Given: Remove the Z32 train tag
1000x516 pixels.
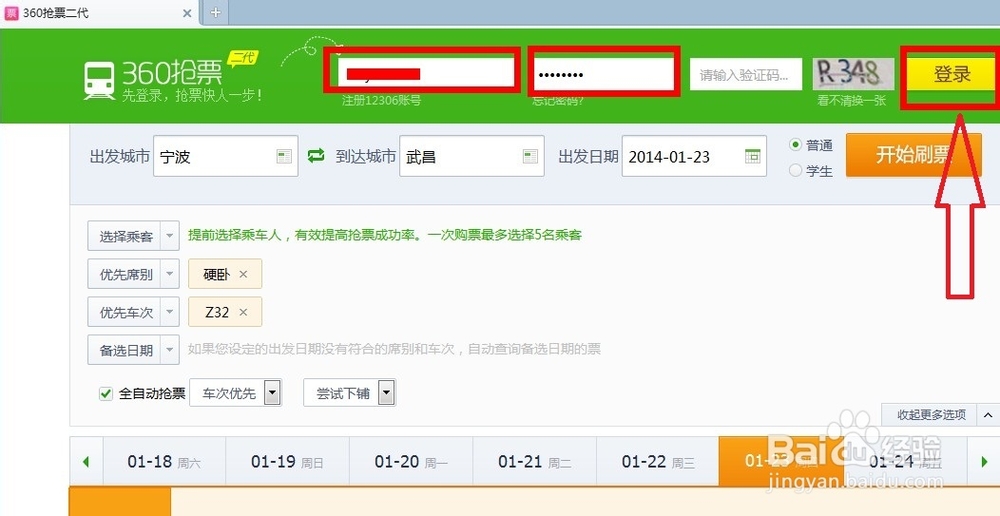Looking at the screenshot, I should click(x=243, y=312).
